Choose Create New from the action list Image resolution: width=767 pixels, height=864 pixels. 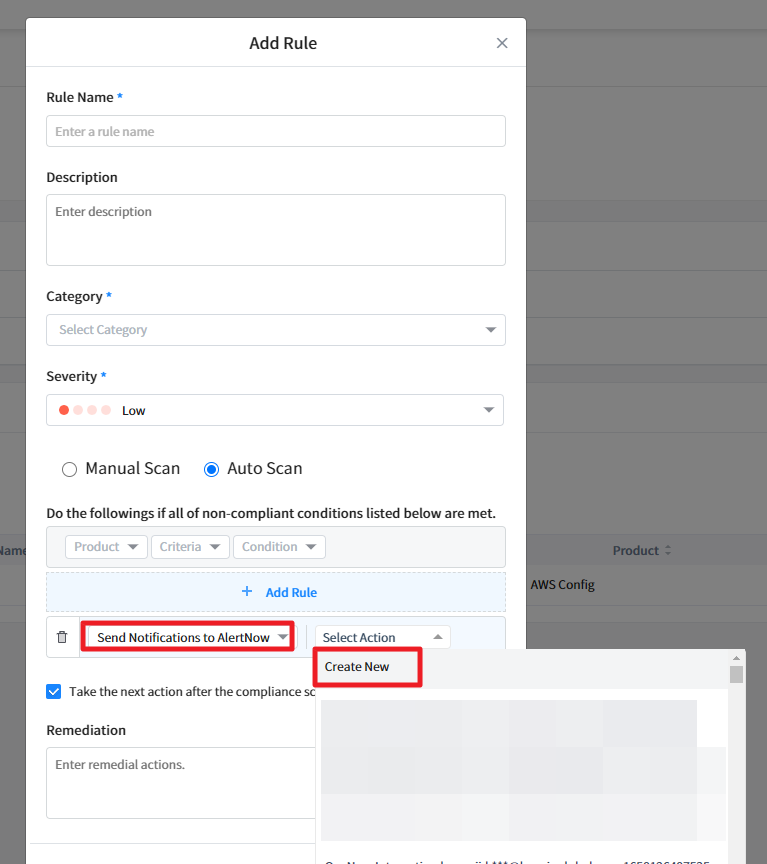pos(357,667)
